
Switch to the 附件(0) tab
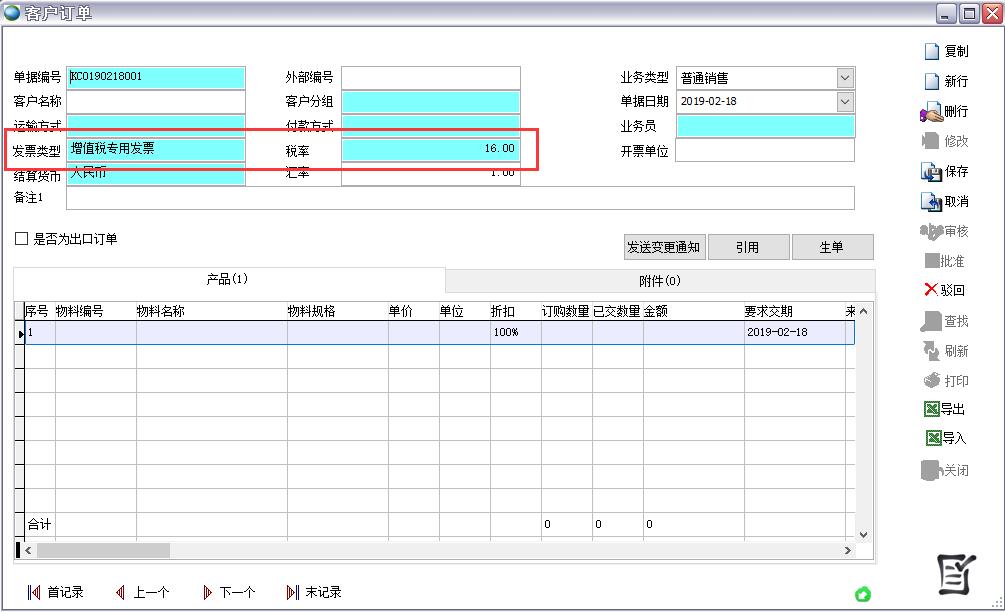click(x=659, y=281)
